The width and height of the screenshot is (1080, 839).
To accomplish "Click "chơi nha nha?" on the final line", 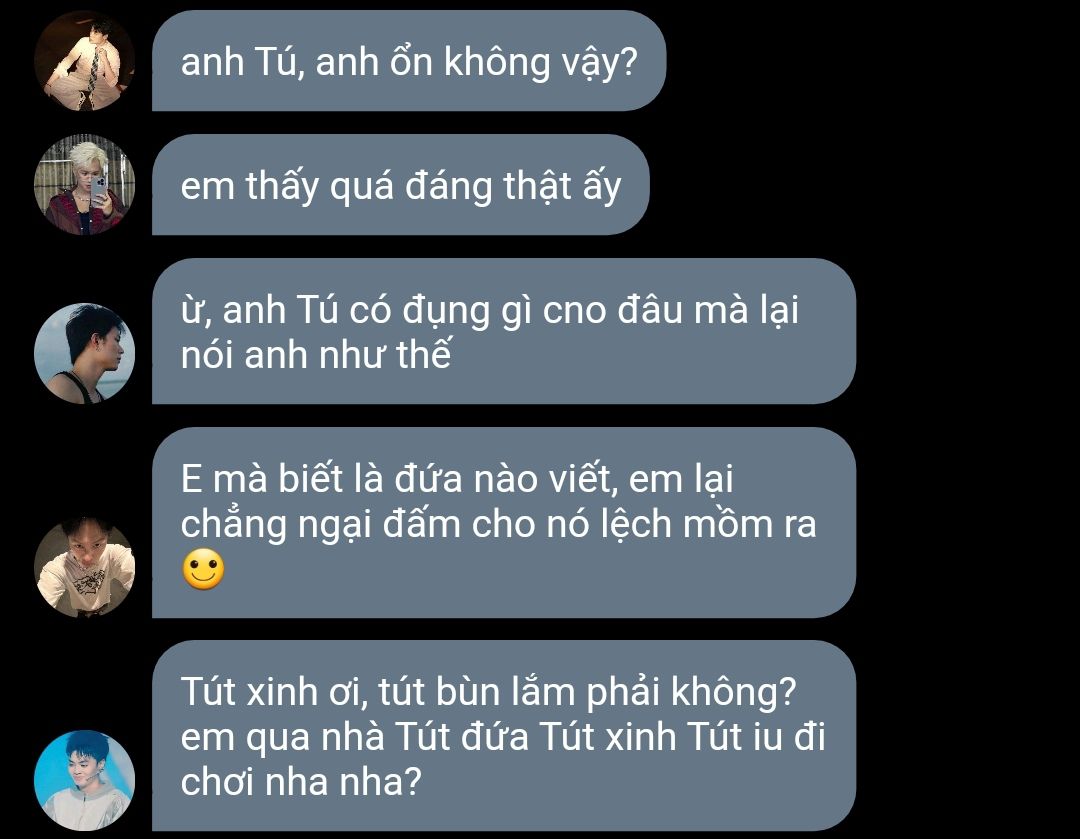I will pos(301,782).
